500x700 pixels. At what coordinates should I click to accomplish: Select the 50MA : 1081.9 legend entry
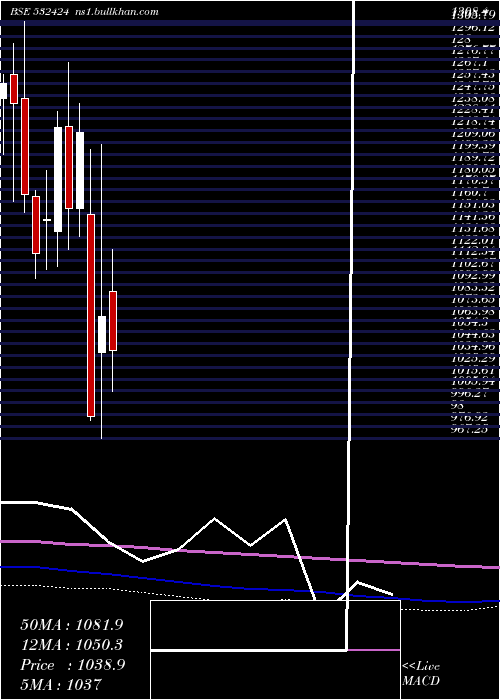72,625
